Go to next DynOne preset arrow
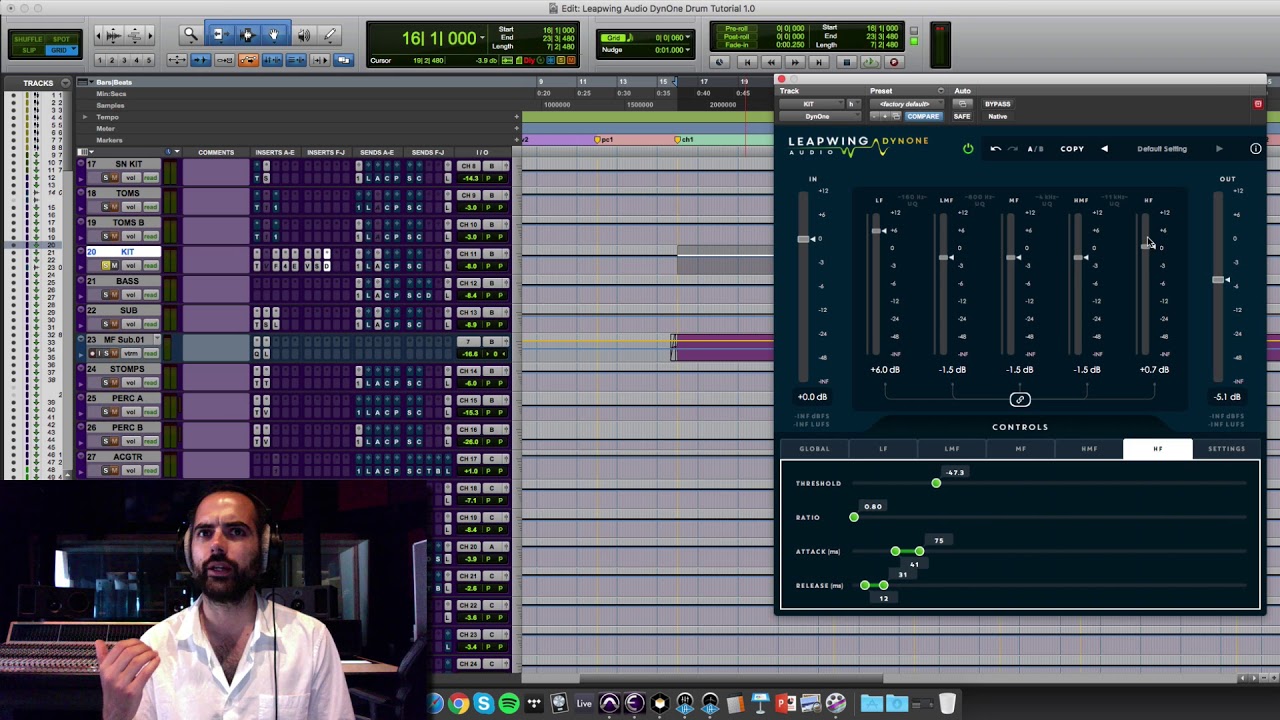Viewport: 1280px width, 720px height. coord(1219,149)
